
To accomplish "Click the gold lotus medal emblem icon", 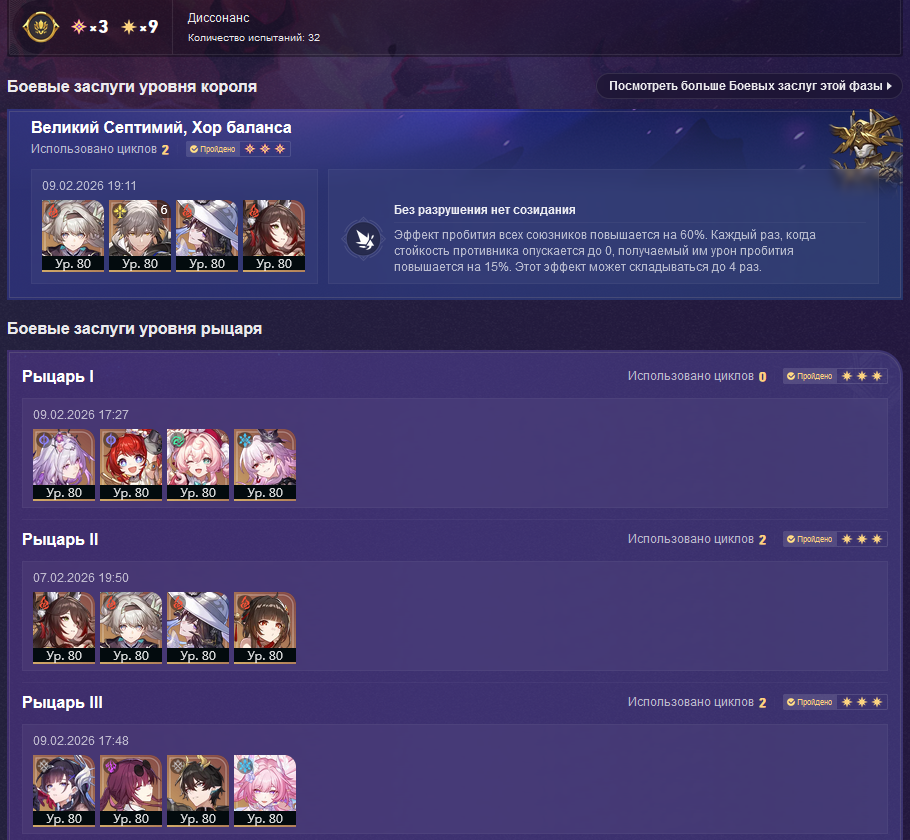I will pos(40,27).
